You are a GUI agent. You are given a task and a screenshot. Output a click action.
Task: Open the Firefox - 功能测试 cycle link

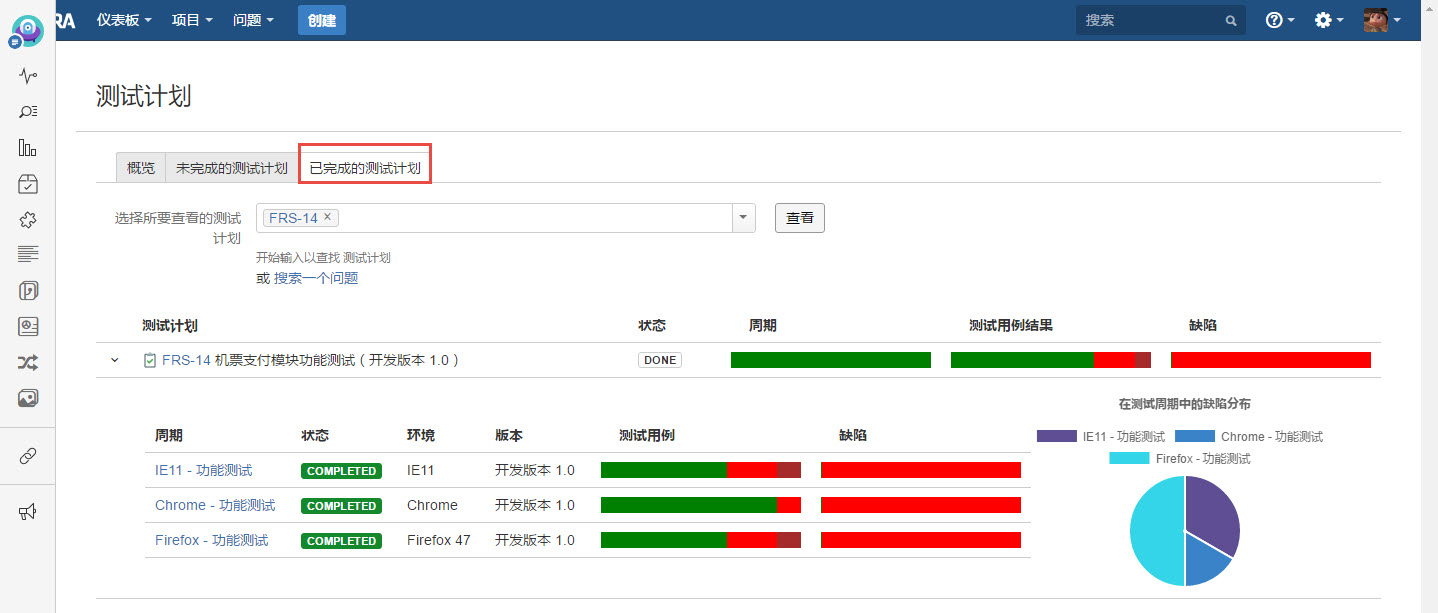coord(211,540)
